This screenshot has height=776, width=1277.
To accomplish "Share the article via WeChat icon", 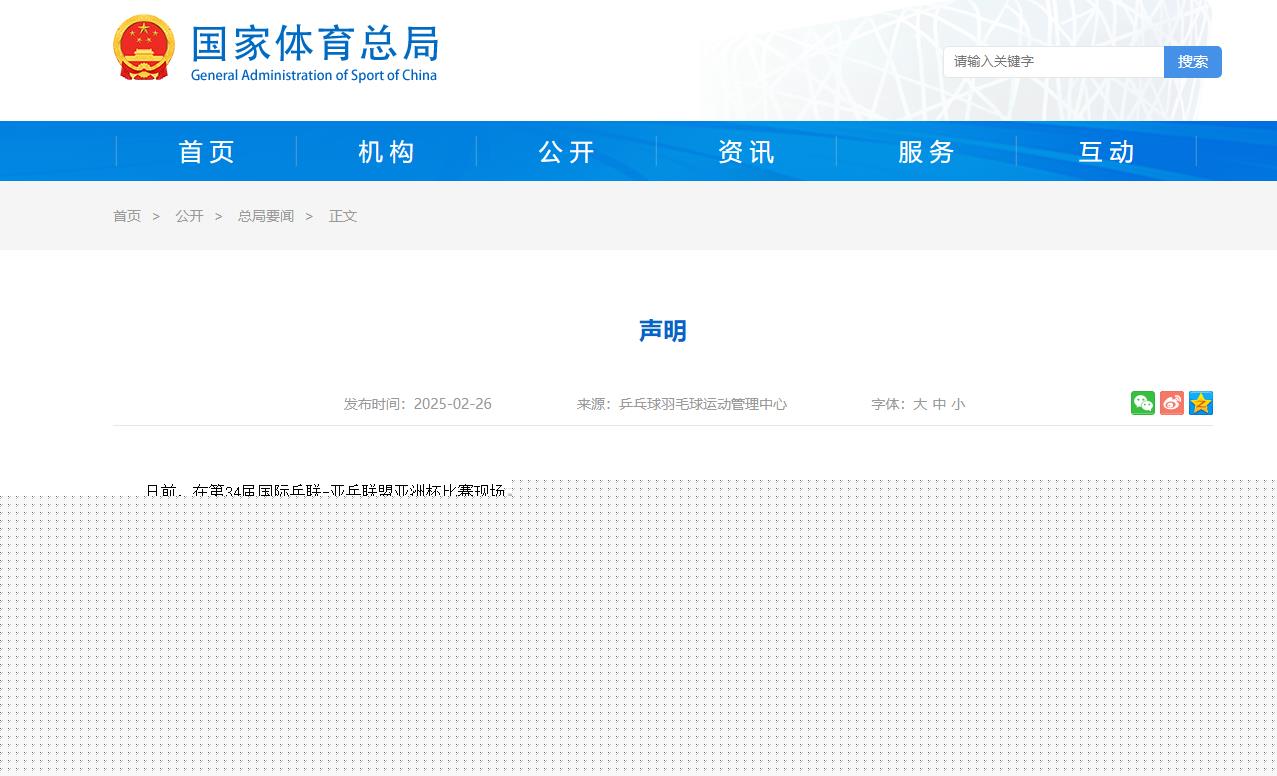I will tap(1142, 403).
